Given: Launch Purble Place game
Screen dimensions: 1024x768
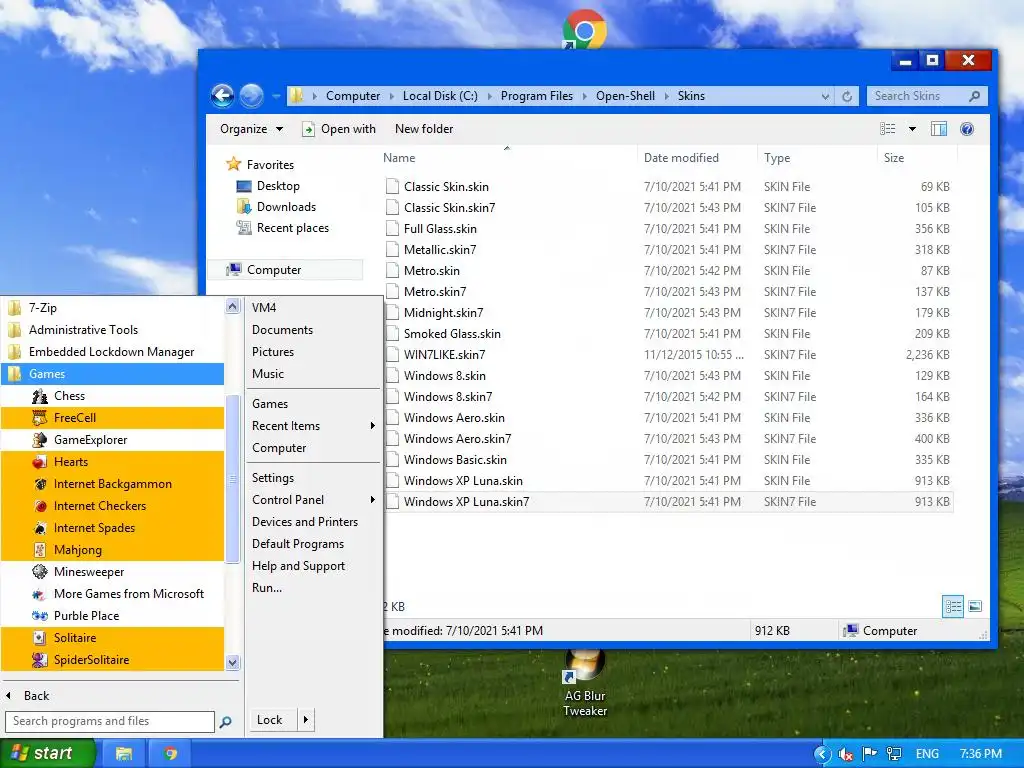Looking at the screenshot, I should point(112,616).
